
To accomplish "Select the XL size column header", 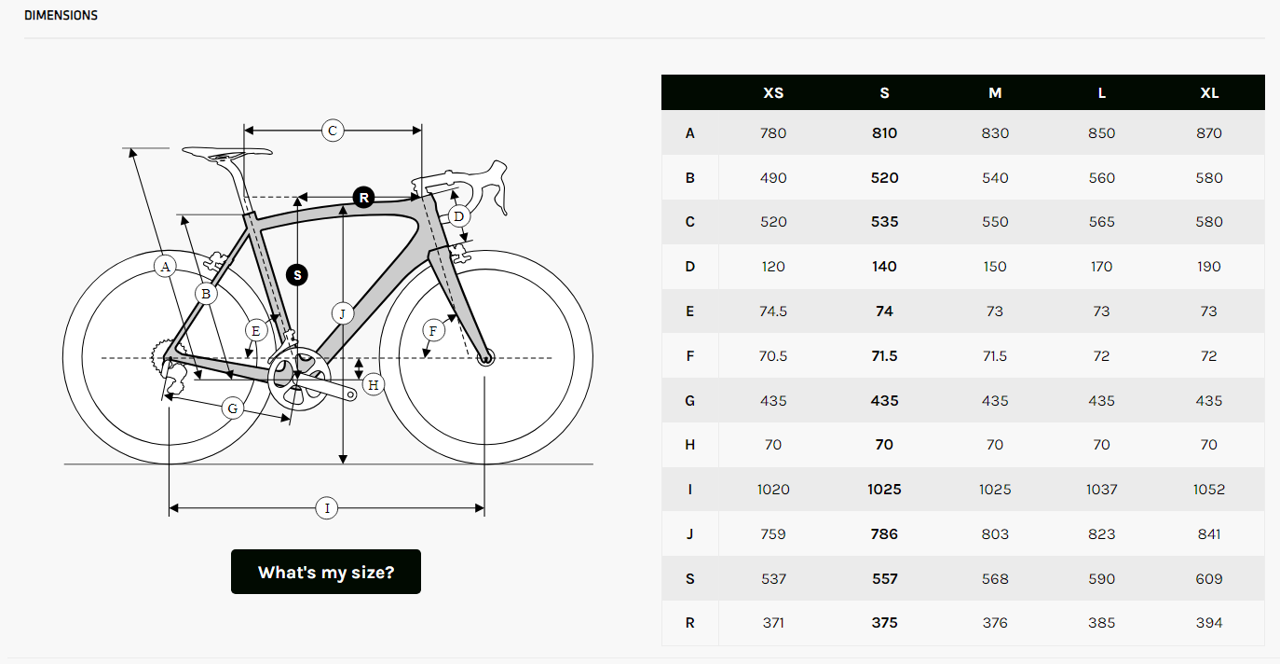I will coord(1209,93).
